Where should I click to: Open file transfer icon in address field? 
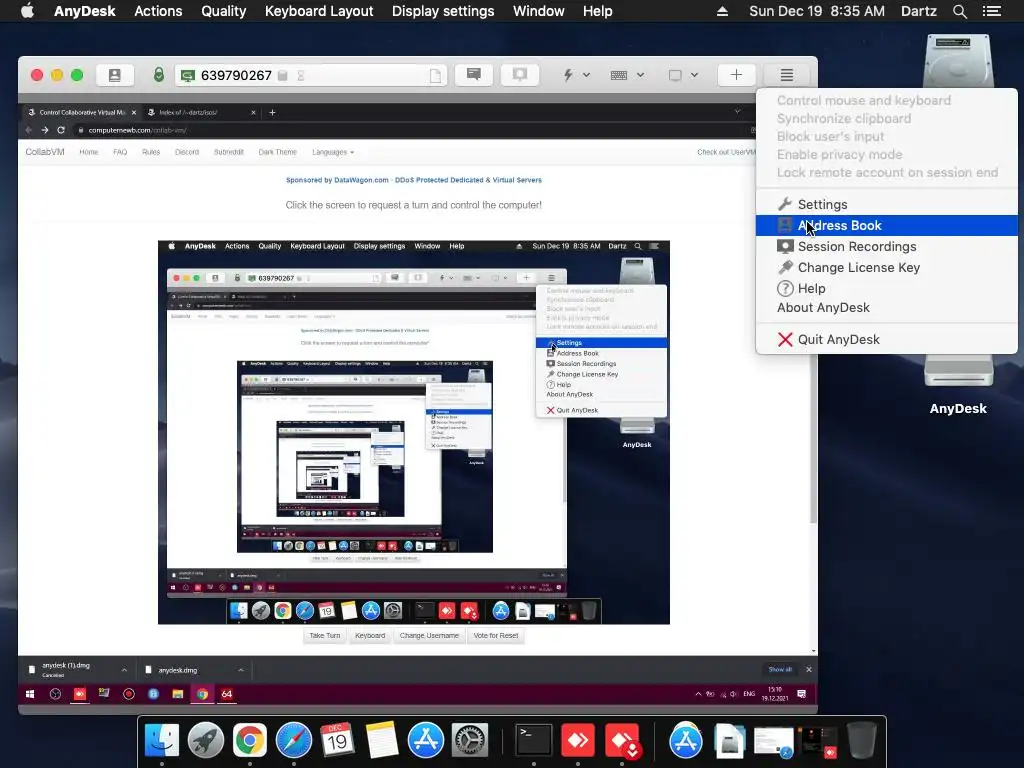pyautogui.click(x=435, y=76)
